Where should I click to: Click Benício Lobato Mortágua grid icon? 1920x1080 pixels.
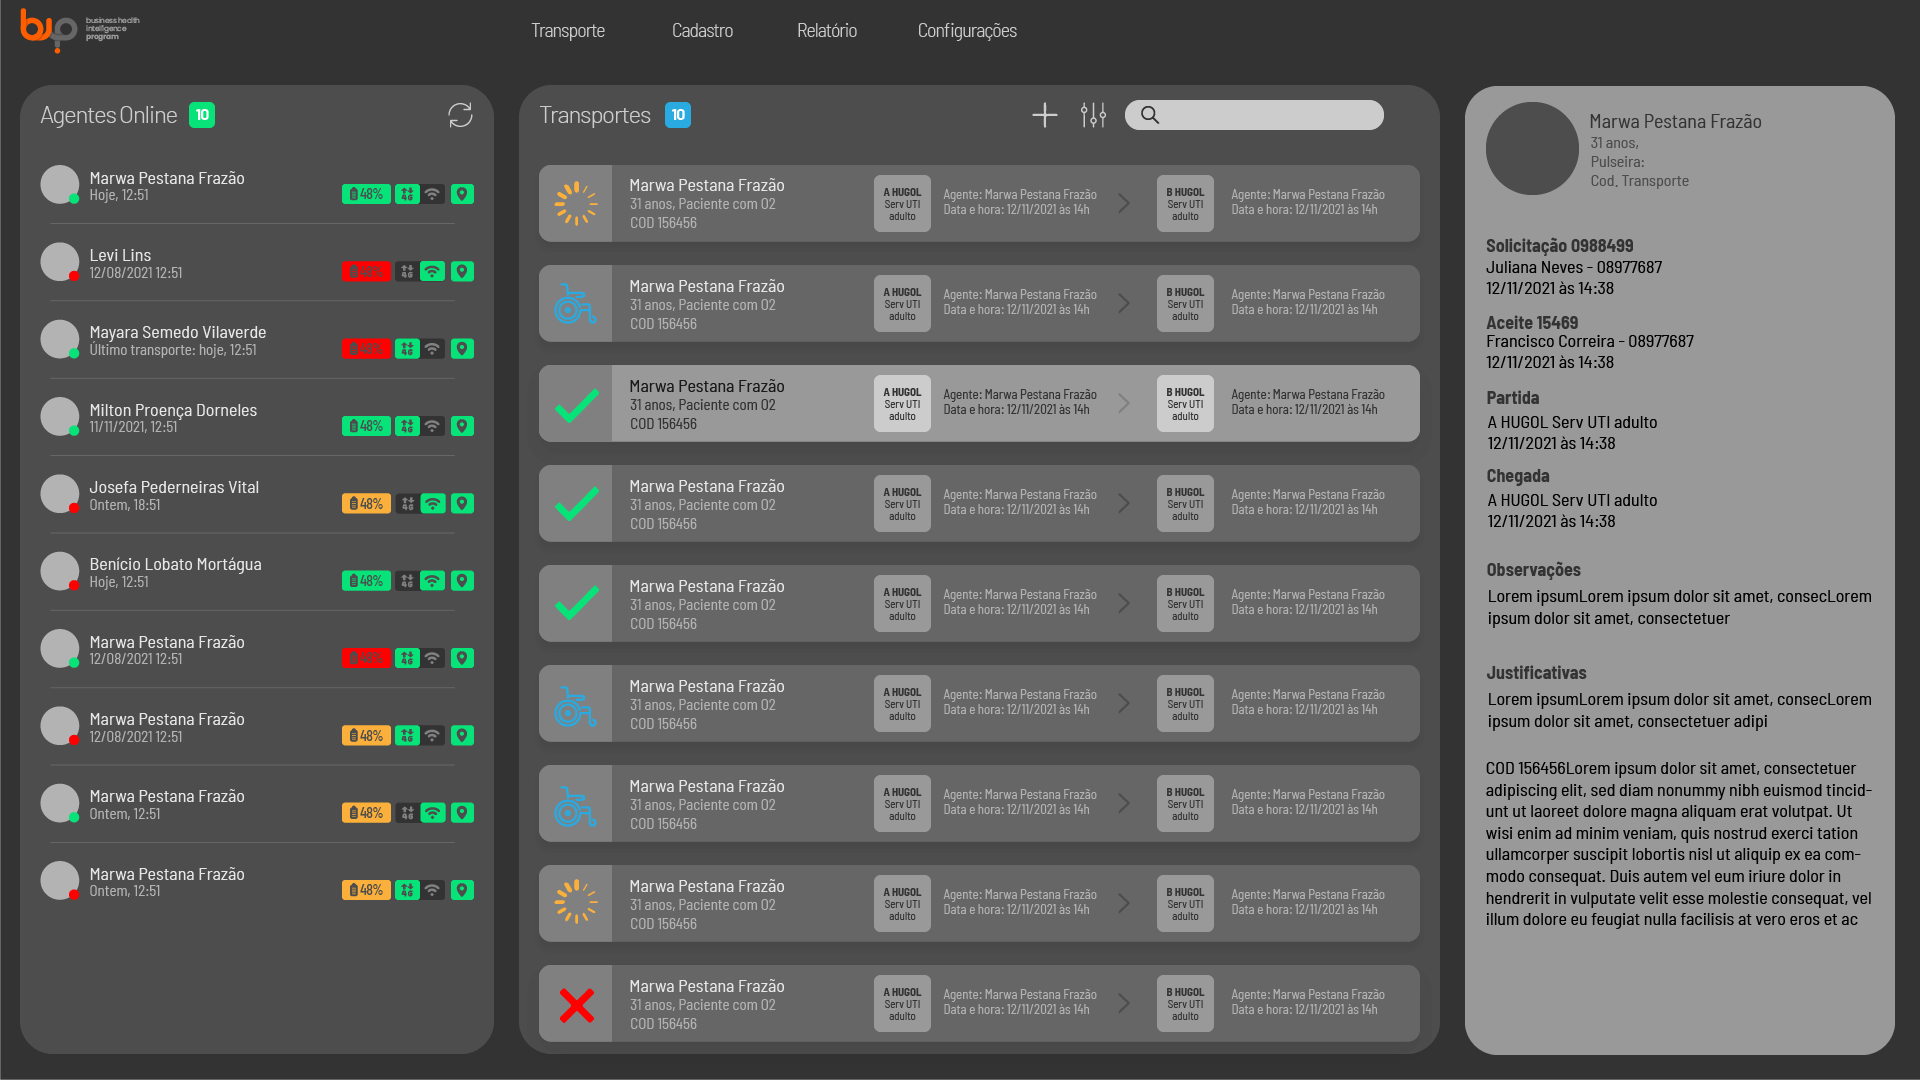(407, 581)
